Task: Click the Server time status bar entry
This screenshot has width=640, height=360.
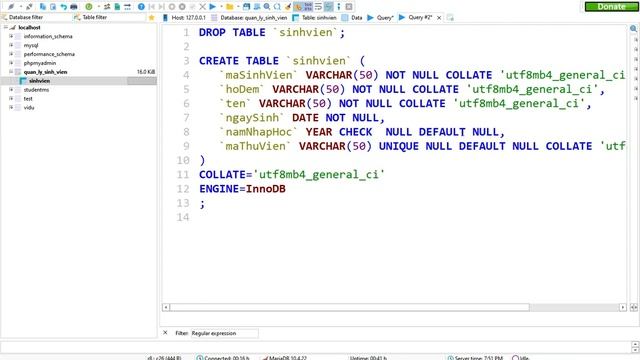Action: click(x=475, y=358)
